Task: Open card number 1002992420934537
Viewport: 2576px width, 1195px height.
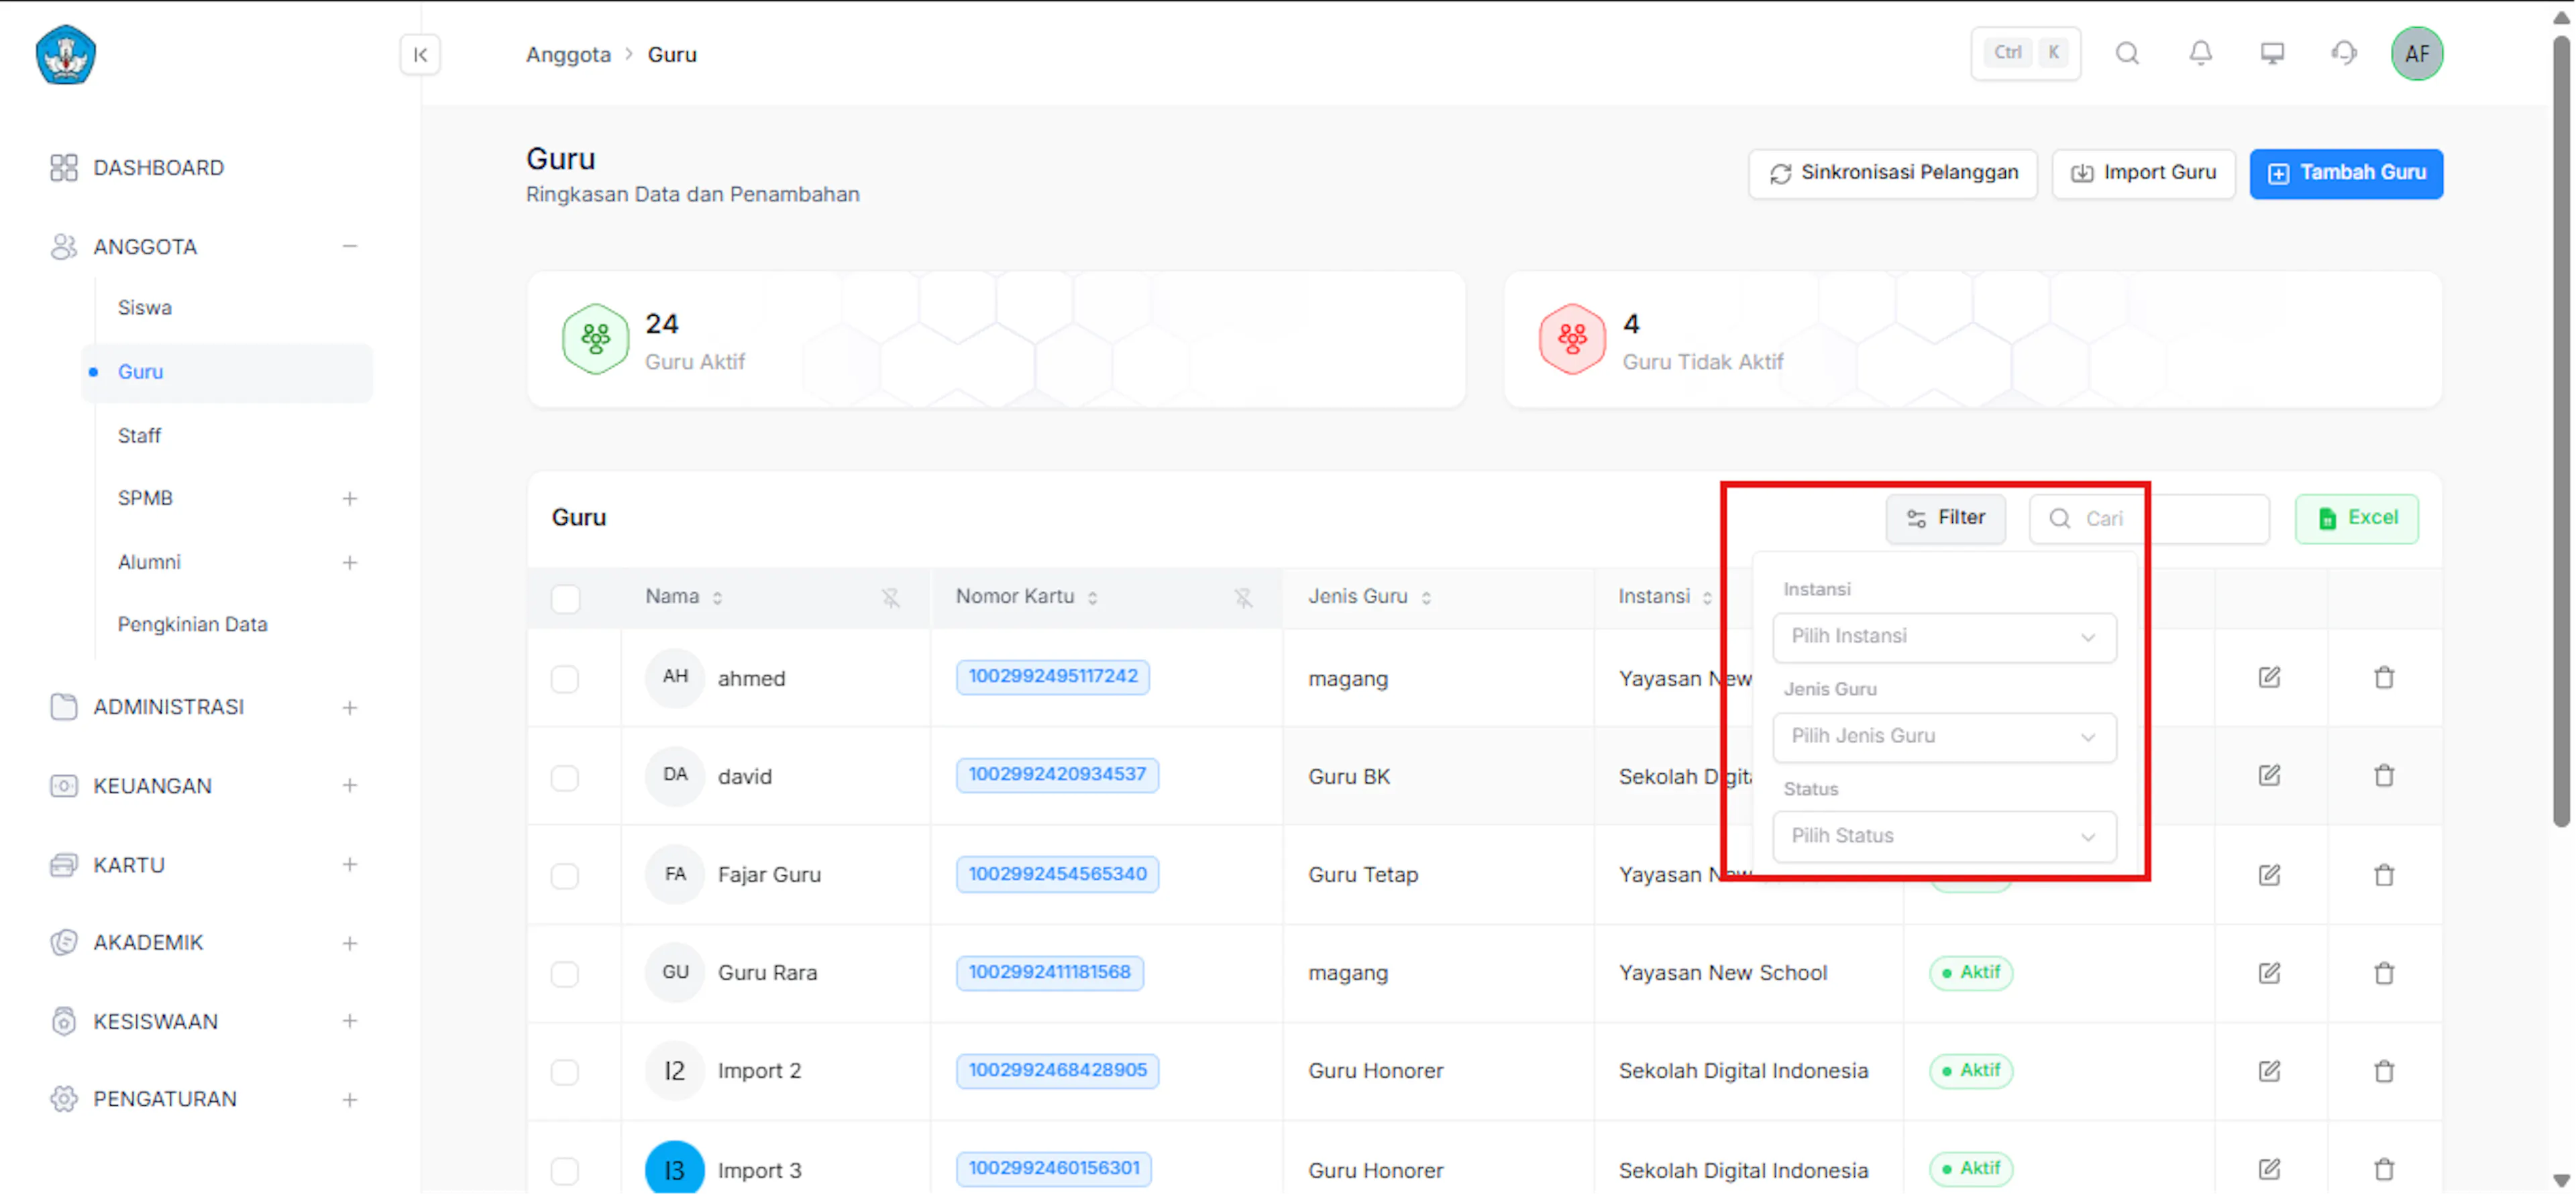Action: coord(1057,775)
